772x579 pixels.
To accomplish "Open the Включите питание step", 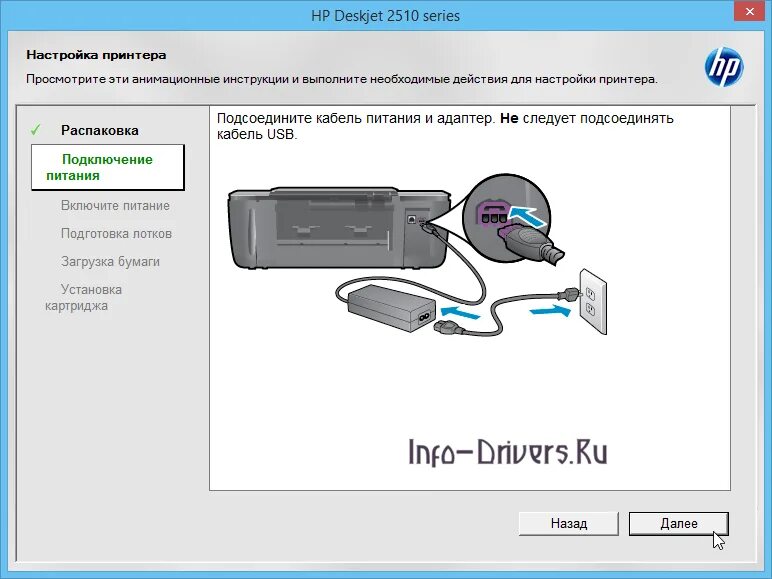I will [x=115, y=206].
